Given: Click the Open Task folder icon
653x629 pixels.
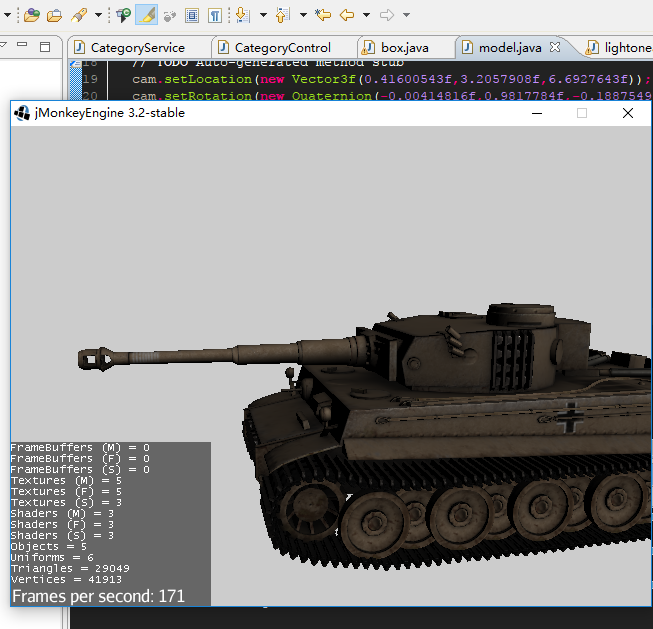Looking at the screenshot, I should point(54,15).
